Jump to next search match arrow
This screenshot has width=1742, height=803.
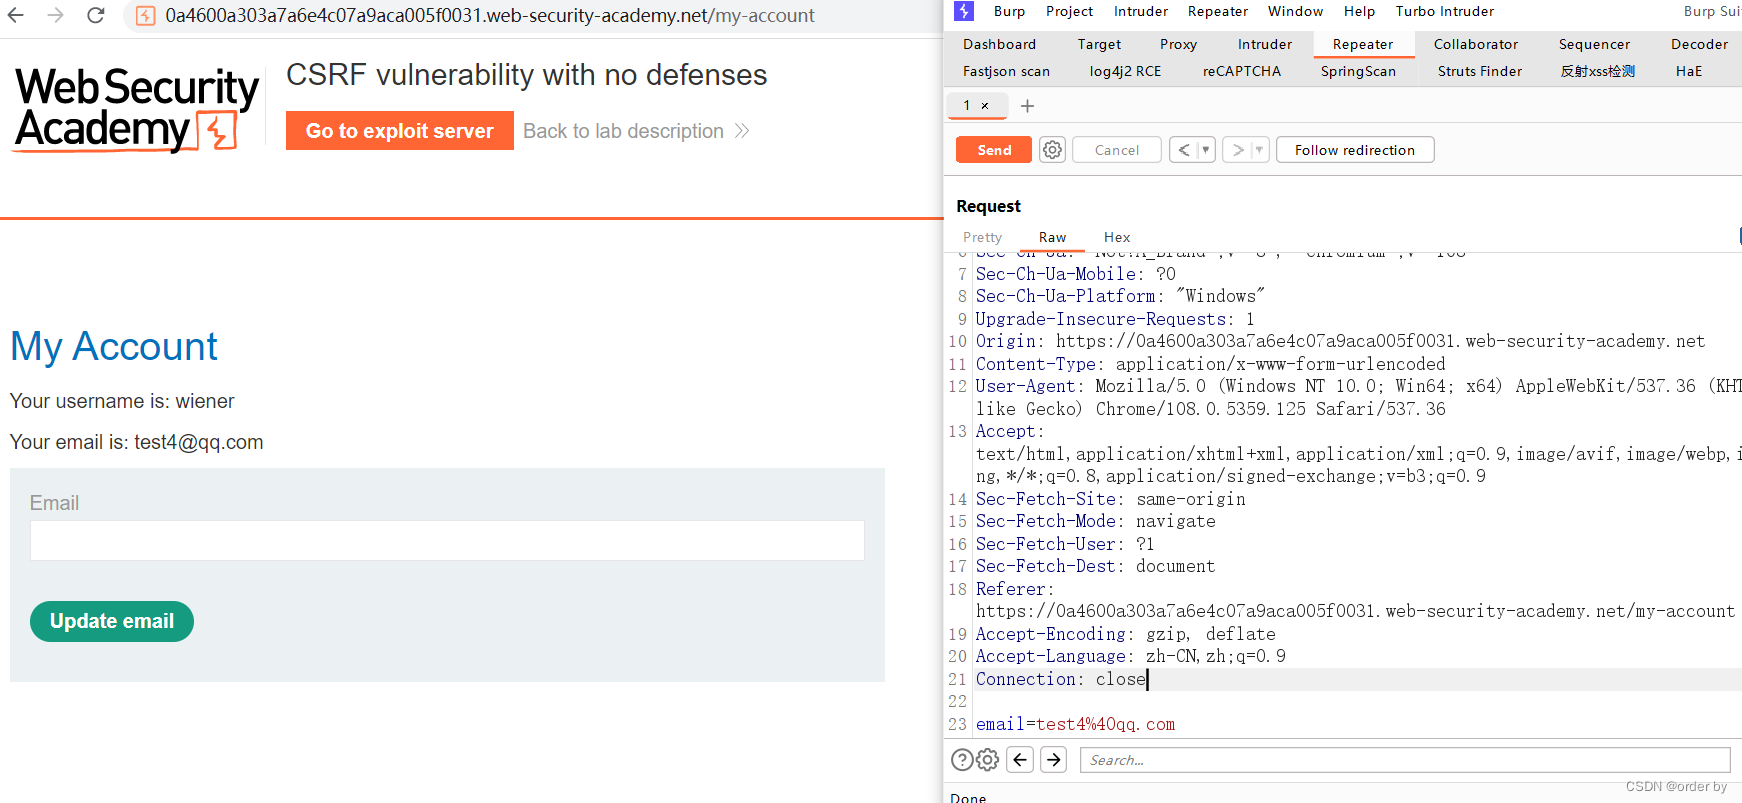tap(1054, 760)
